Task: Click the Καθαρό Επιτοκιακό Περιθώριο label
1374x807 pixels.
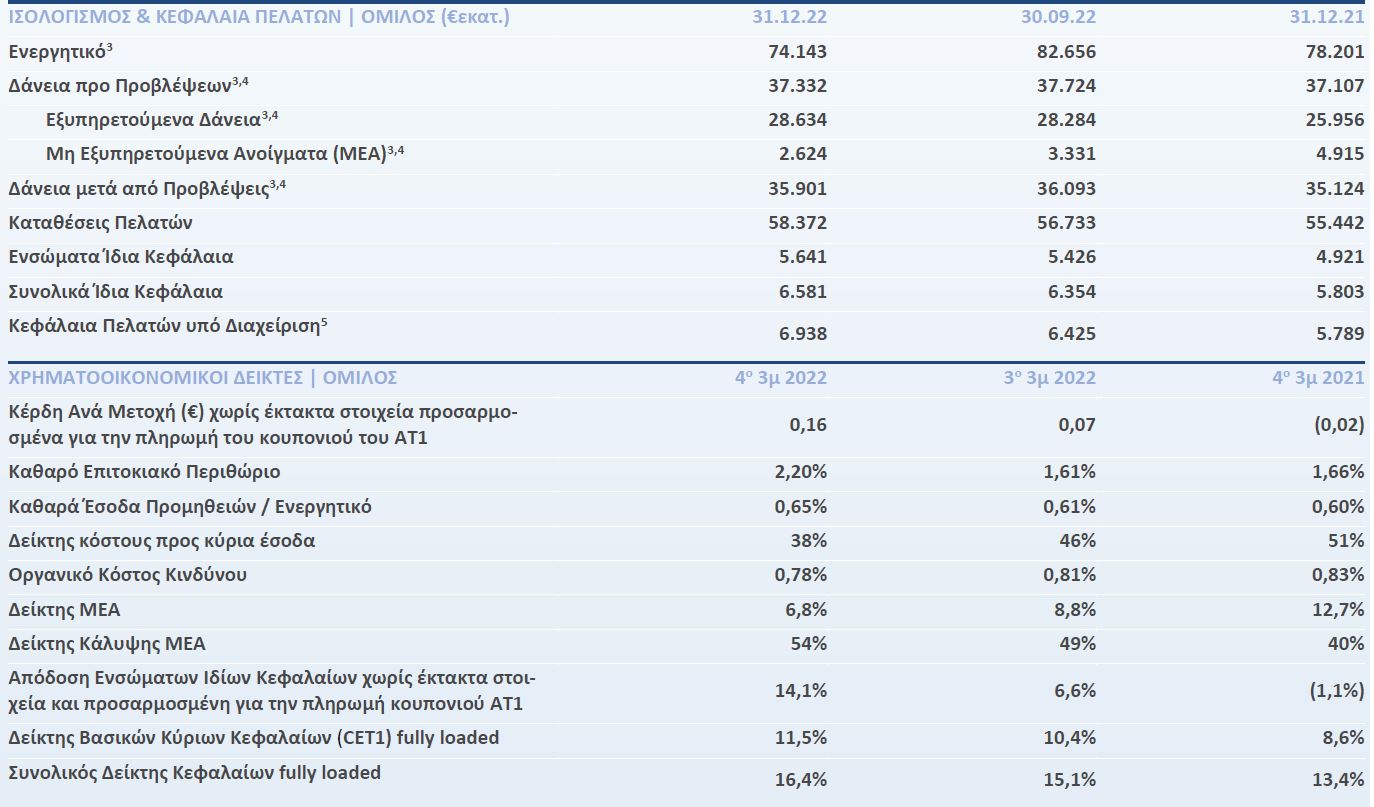Action: (144, 472)
